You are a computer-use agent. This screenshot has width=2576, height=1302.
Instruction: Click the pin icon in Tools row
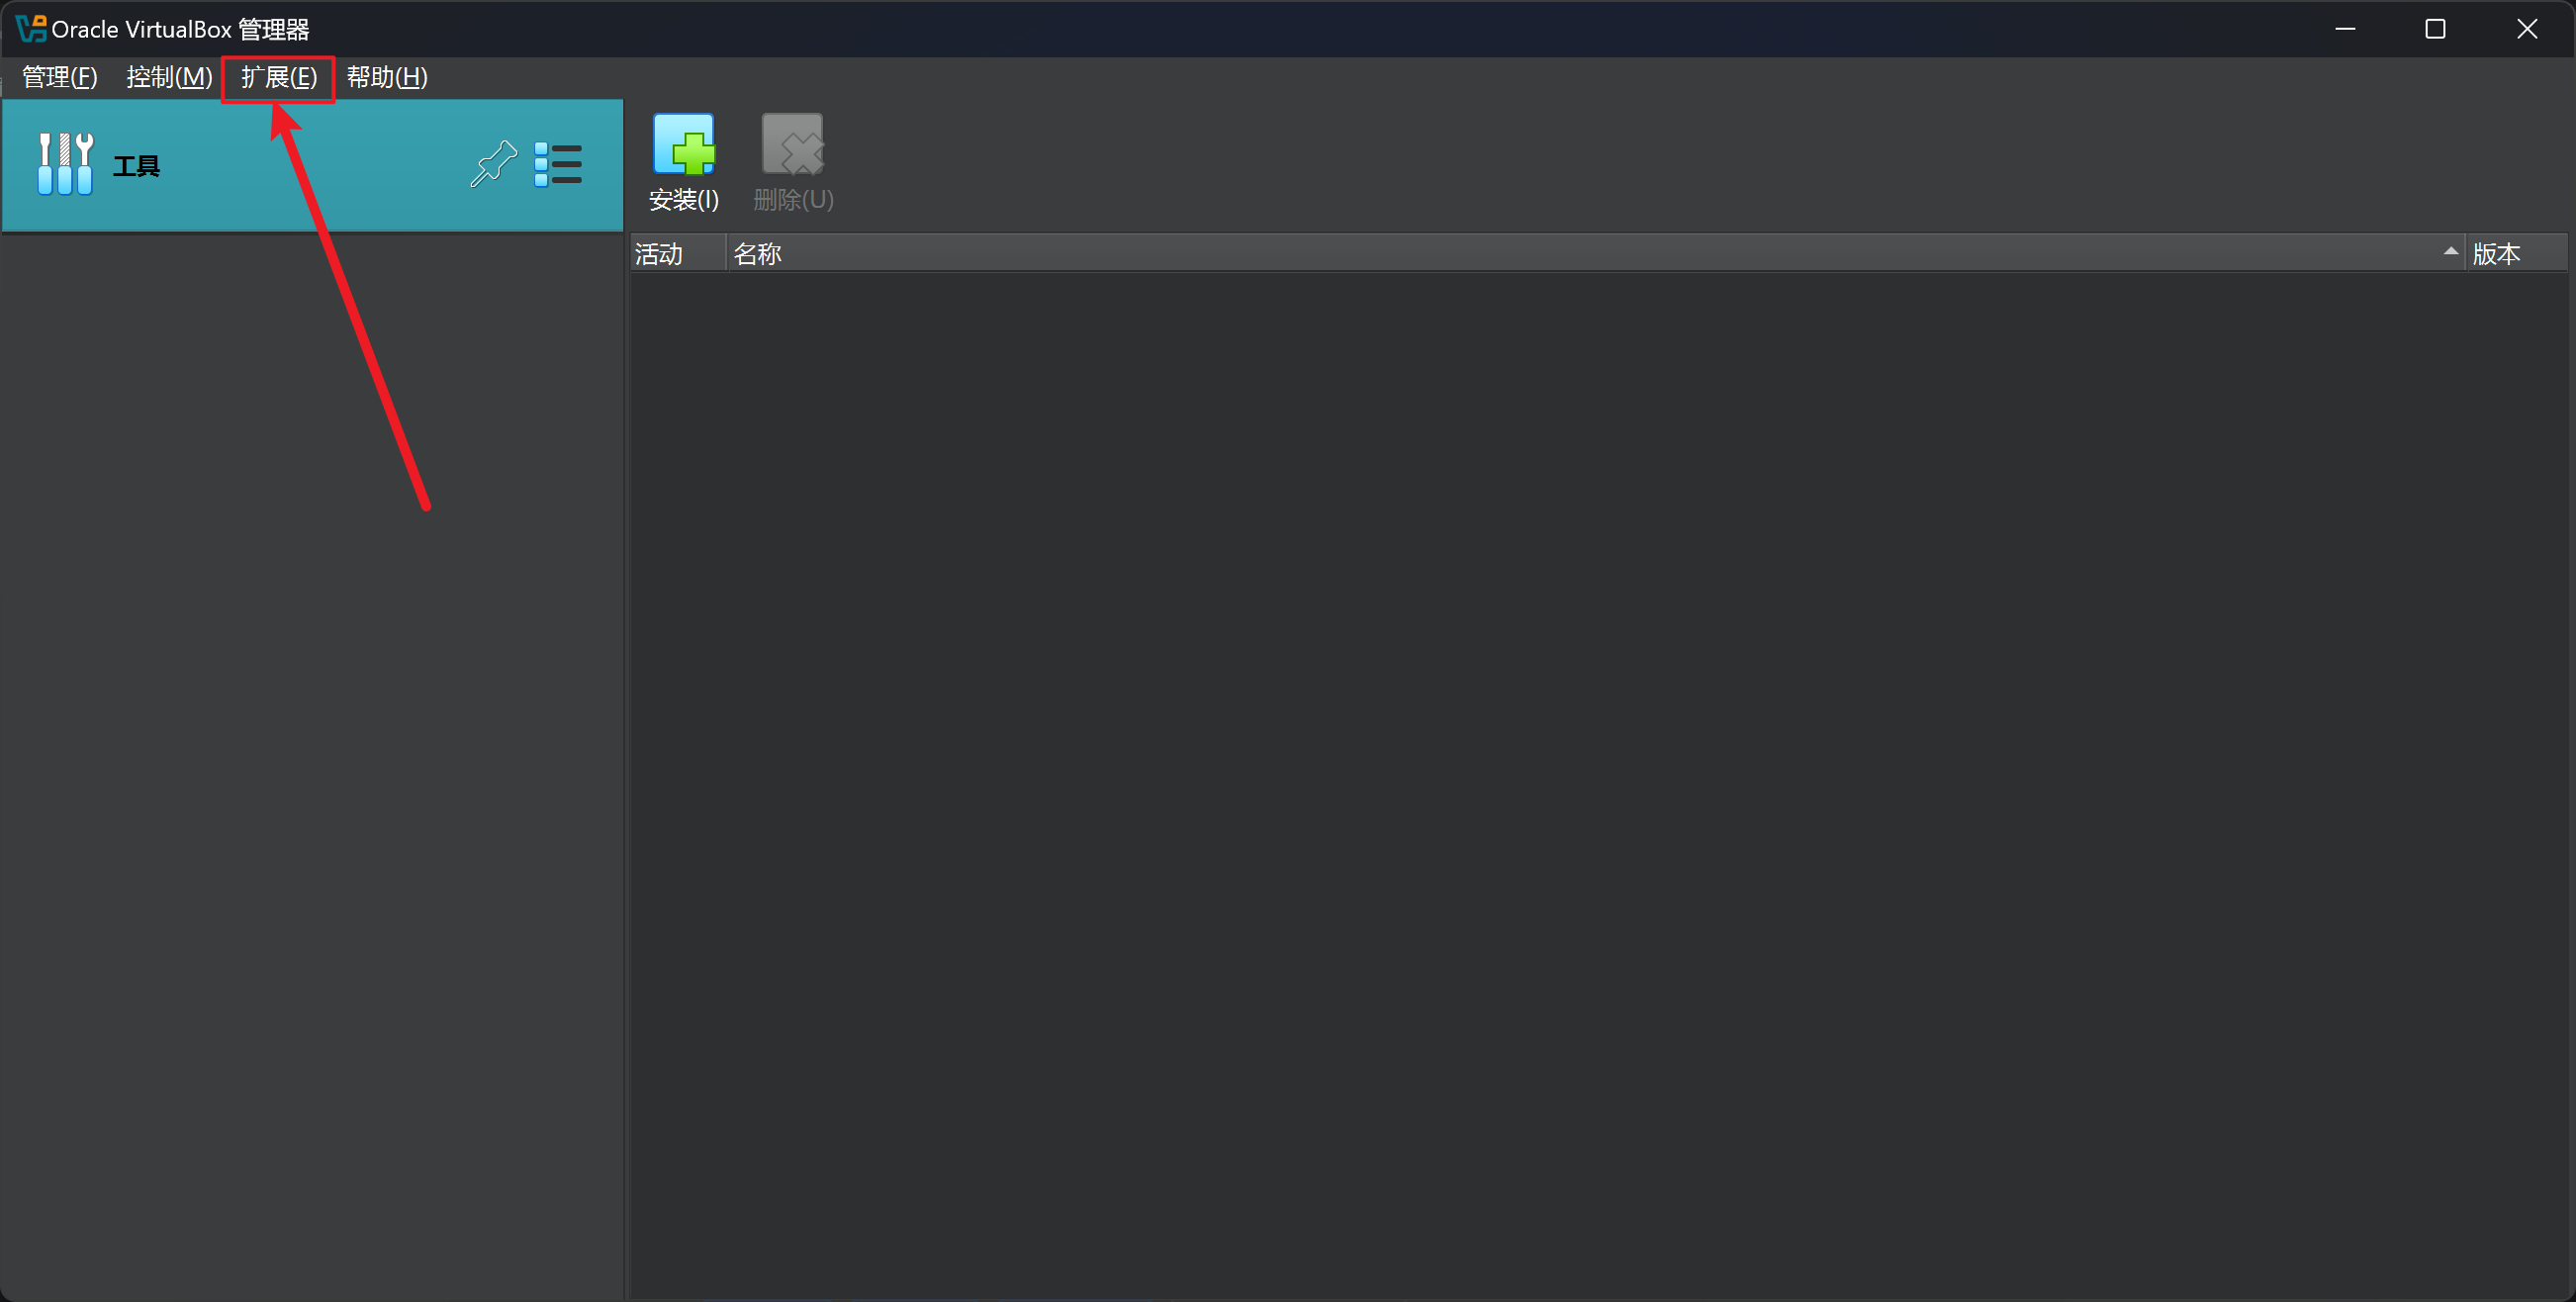[x=493, y=164]
